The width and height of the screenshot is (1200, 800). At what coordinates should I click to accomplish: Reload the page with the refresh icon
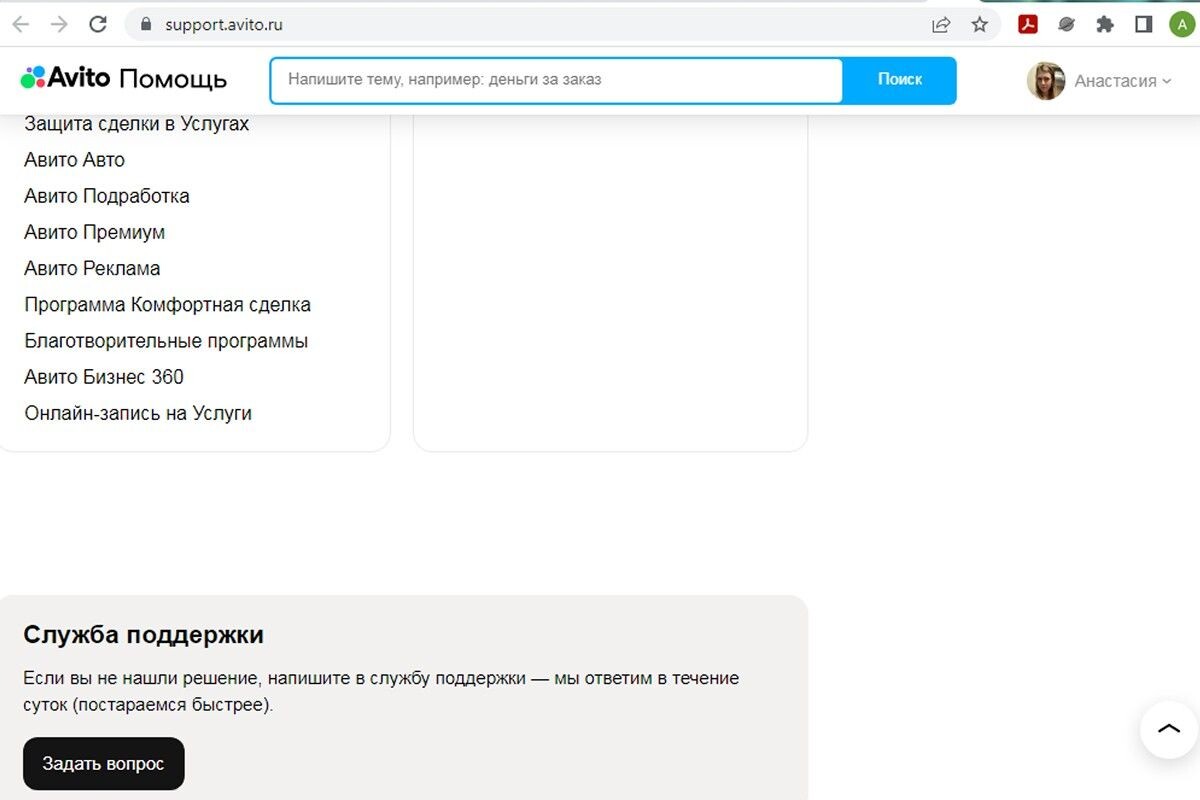tap(98, 24)
